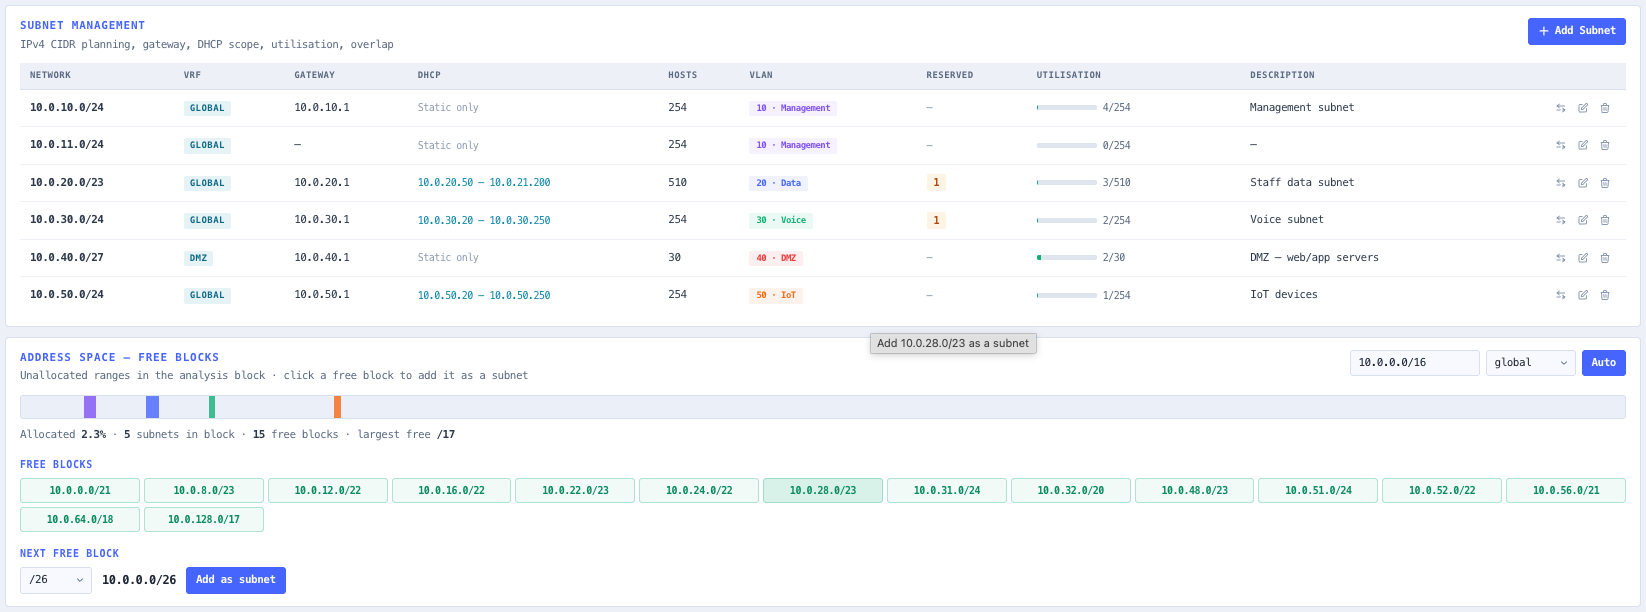
Task: Select free block 10.0.48.0/23
Action: click(x=1195, y=490)
